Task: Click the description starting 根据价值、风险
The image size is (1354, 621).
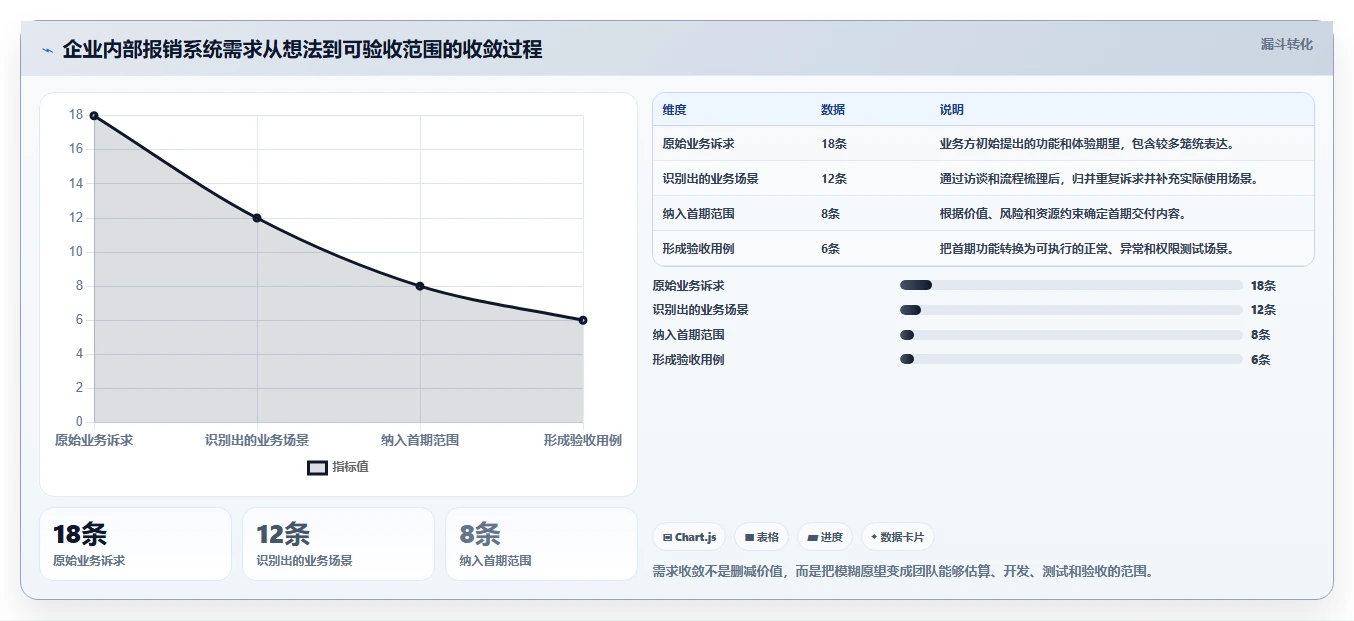Action: click(x=1063, y=214)
